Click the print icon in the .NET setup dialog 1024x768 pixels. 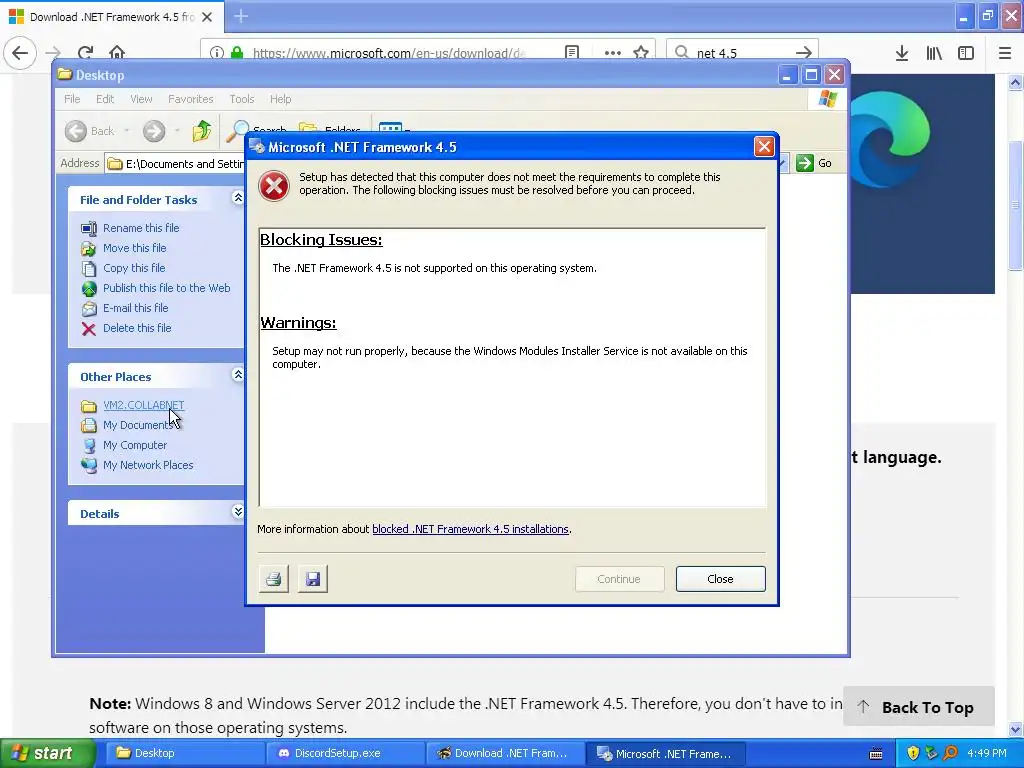pyautogui.click(x=274, y=579)
